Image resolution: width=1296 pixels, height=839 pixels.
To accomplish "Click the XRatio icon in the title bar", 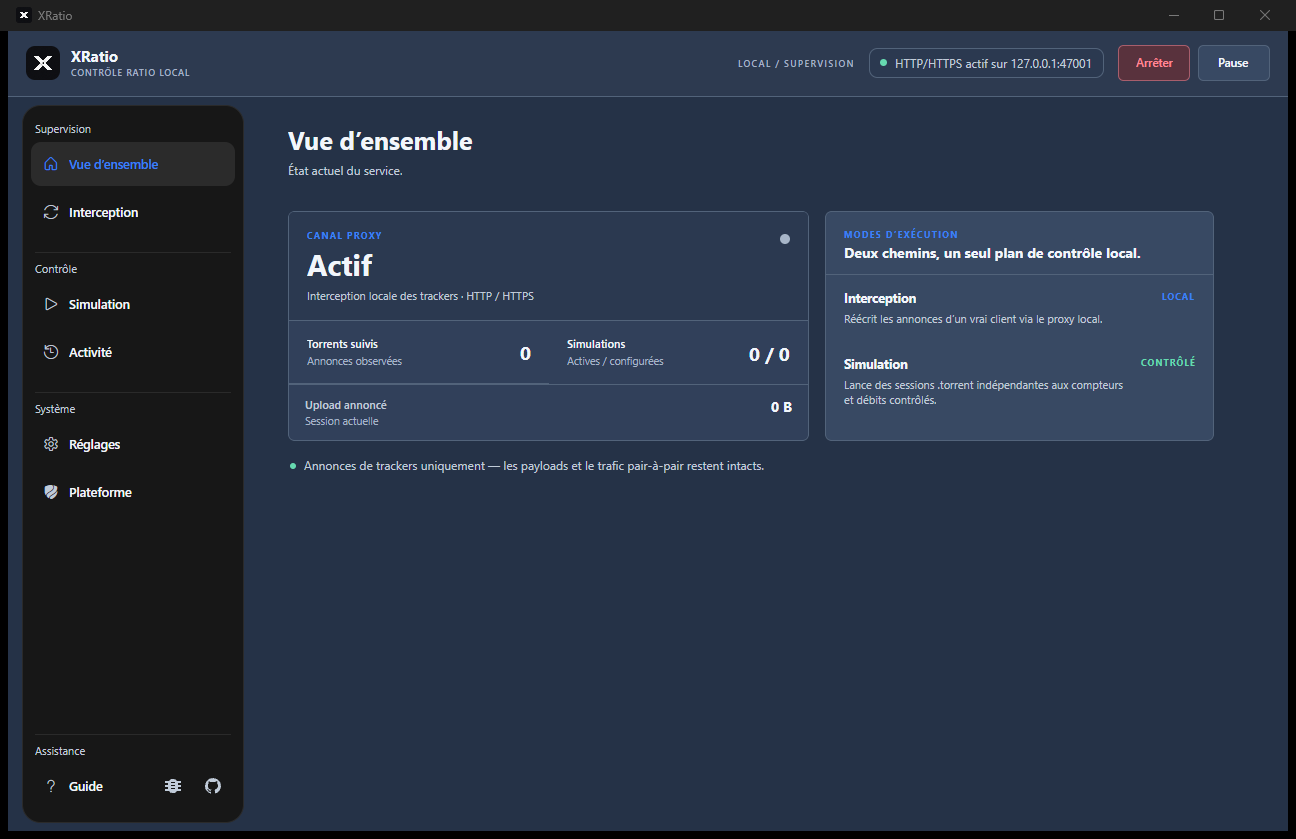I will click(x=24, y=15).
